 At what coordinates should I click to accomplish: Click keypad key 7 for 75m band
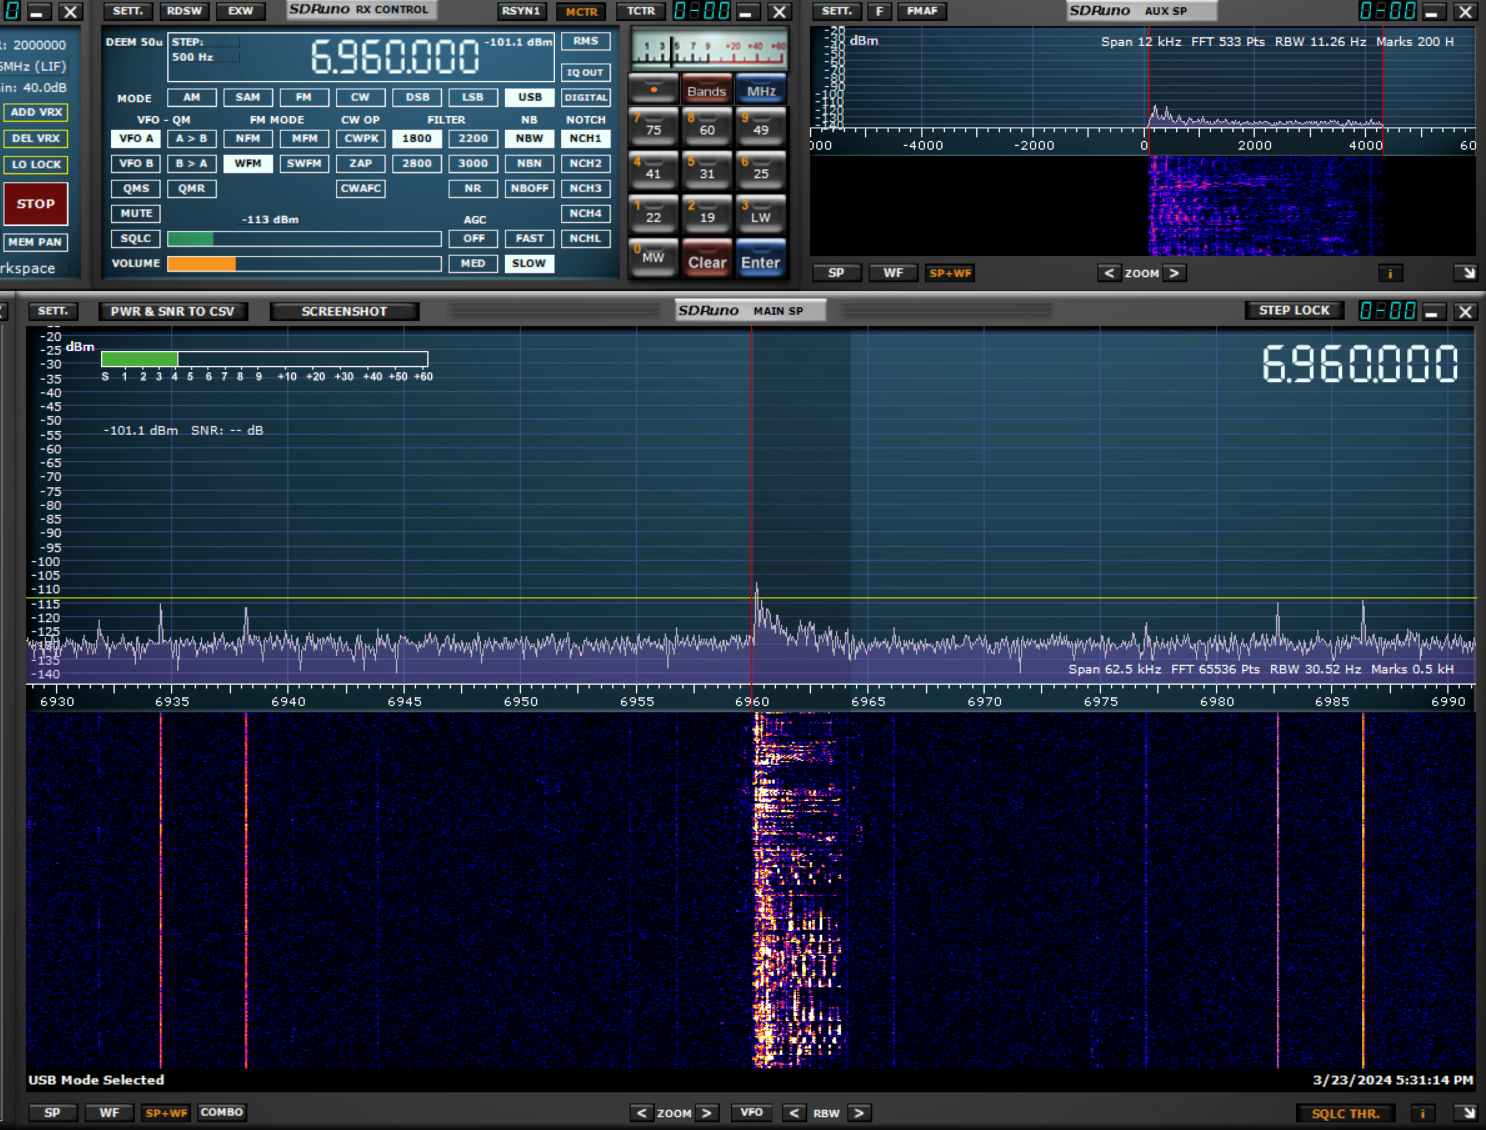[x=653, y=126]
